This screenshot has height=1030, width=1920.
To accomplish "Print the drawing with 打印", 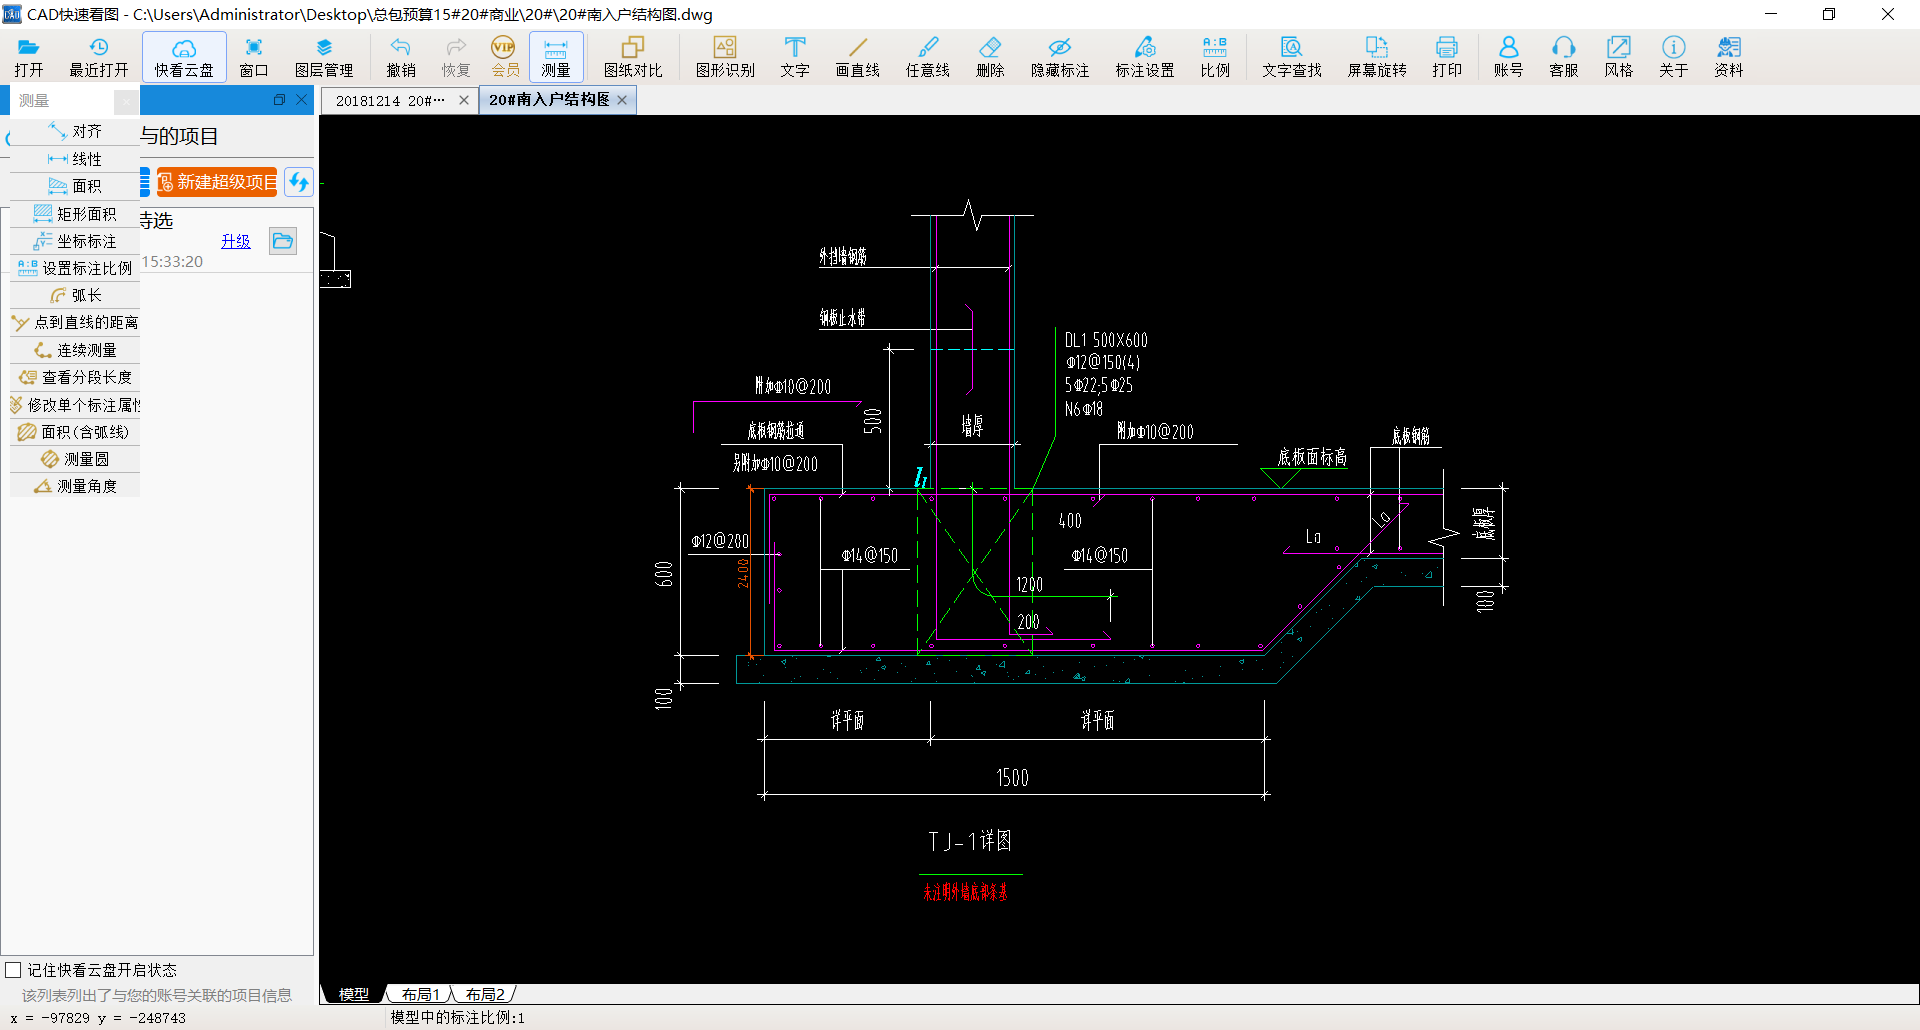I will (x=1447, y=57).
